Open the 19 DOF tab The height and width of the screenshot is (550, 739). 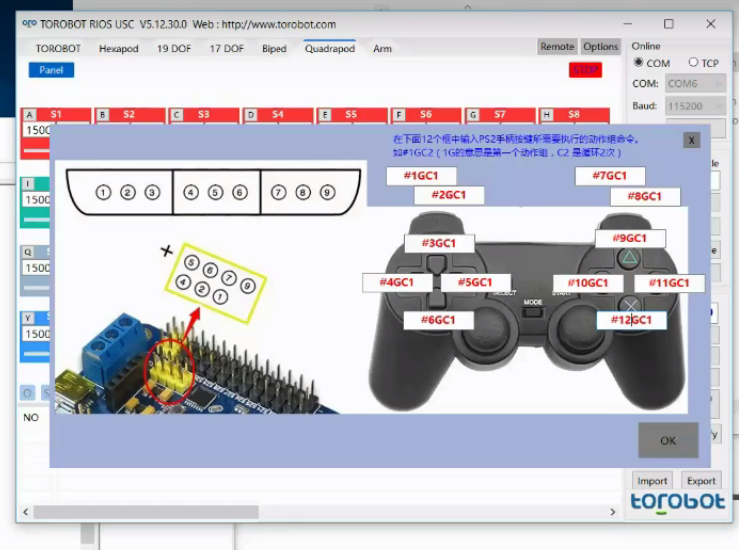[x=174, y=49]
